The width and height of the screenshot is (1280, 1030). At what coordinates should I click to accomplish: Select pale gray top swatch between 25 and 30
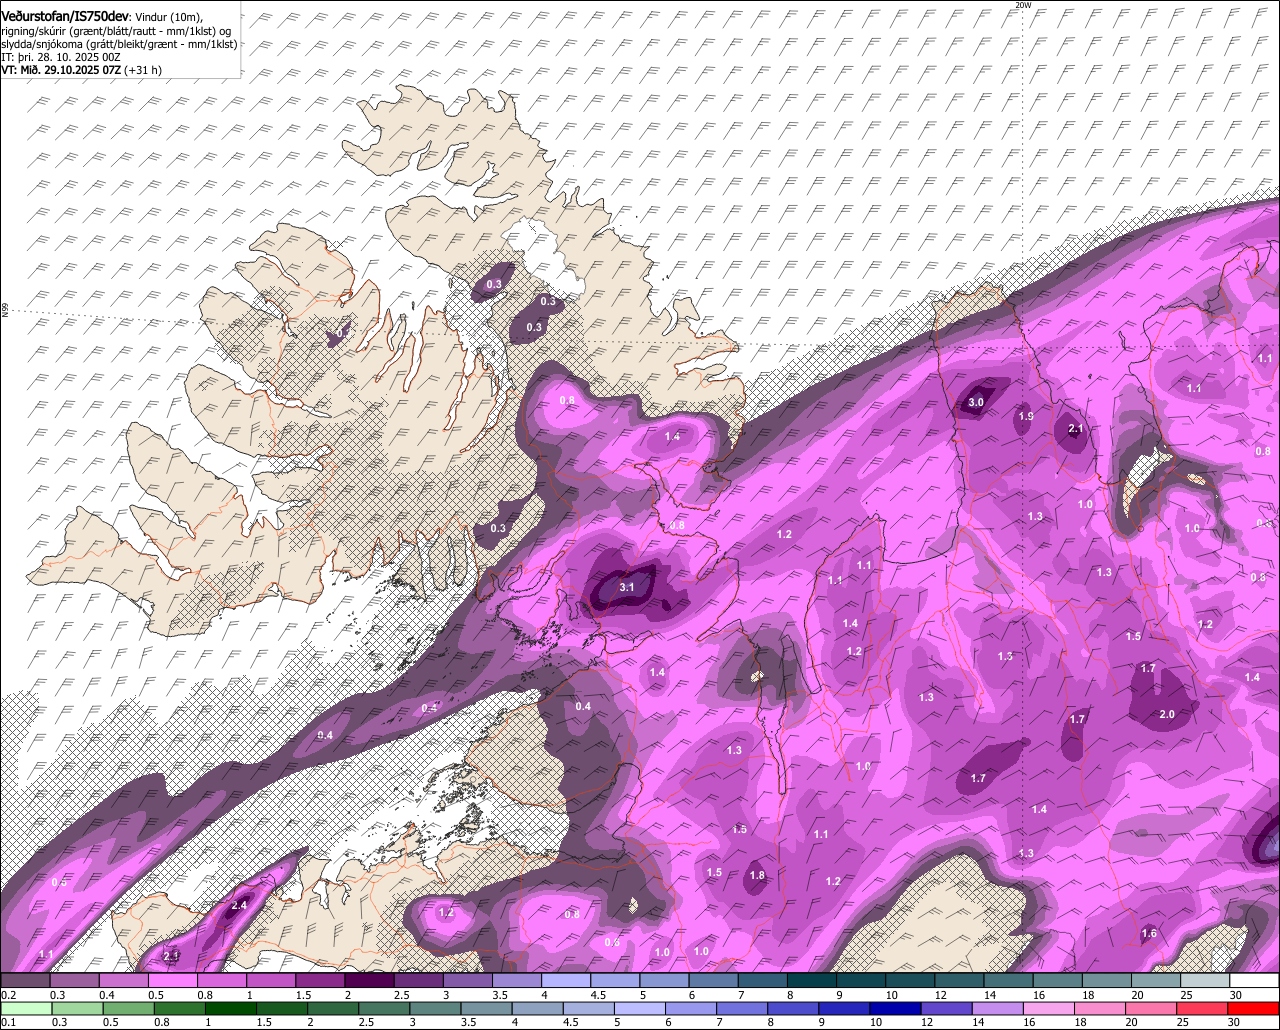(x=1206, y=980)
